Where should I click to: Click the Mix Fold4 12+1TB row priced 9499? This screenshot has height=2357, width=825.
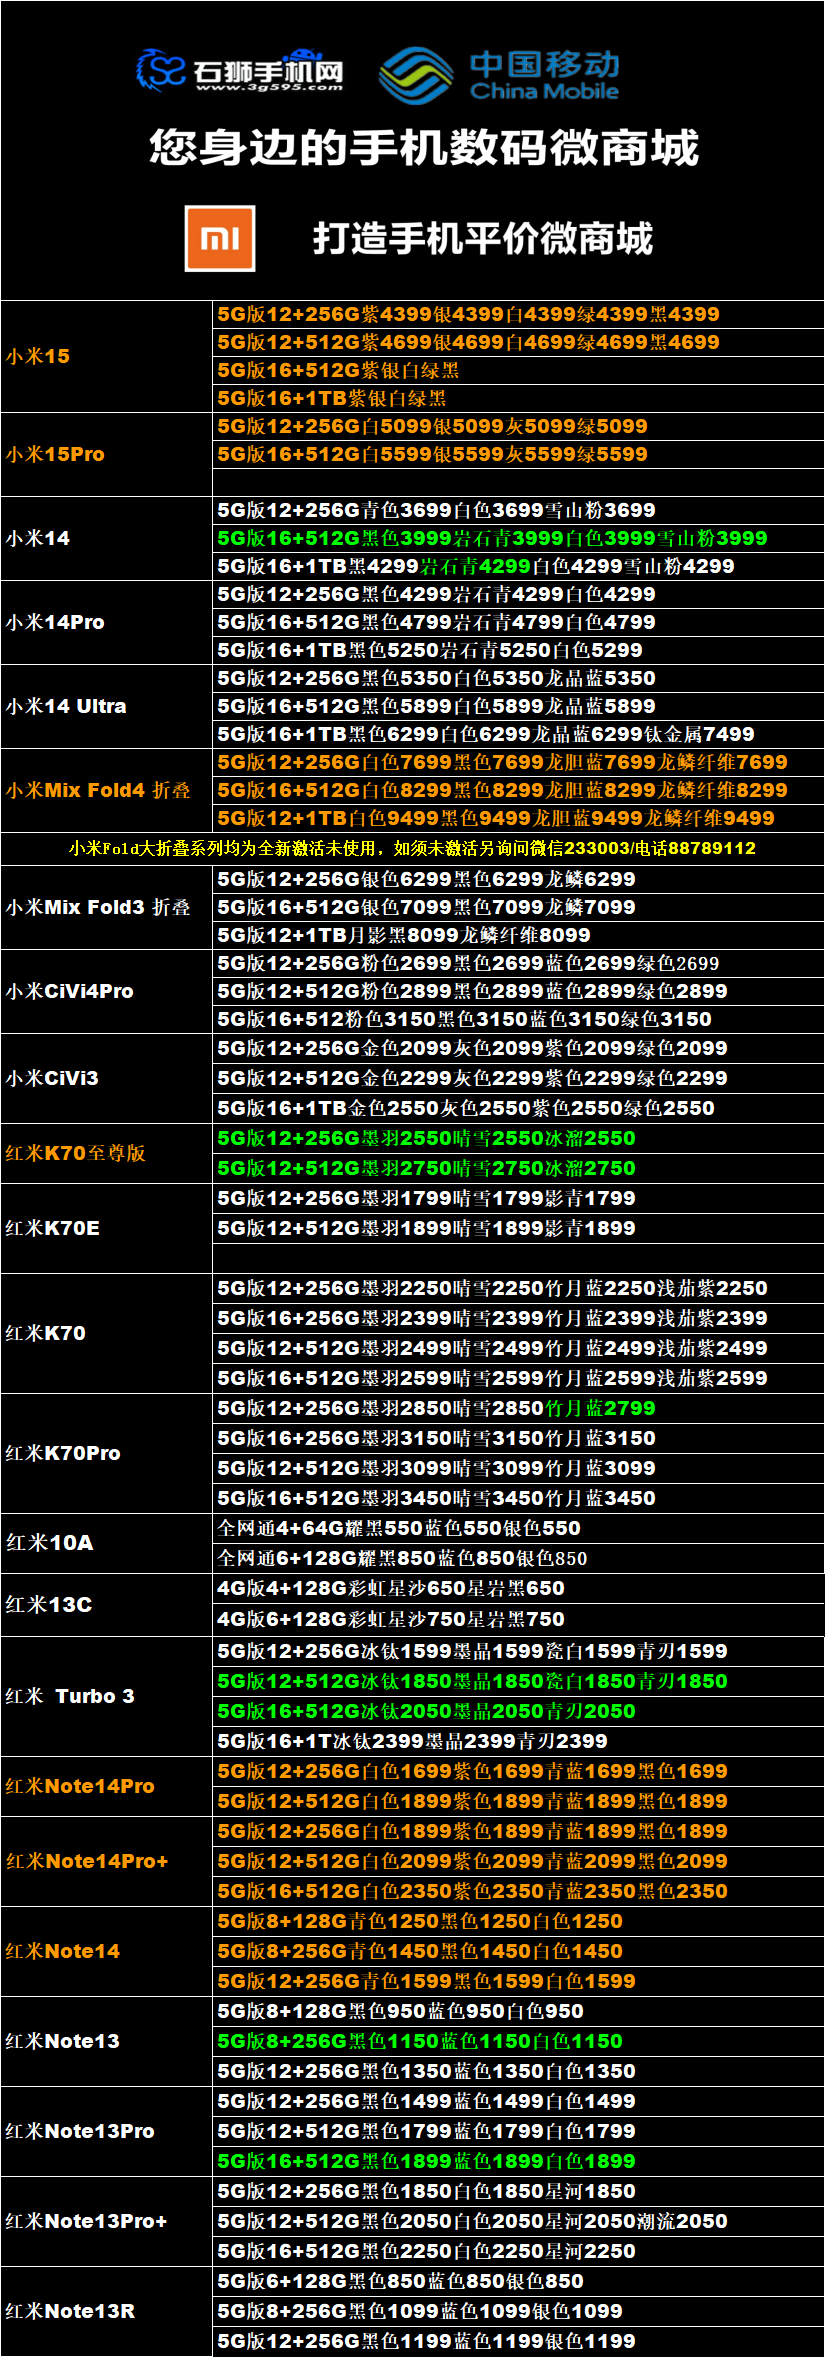[518, 818]
